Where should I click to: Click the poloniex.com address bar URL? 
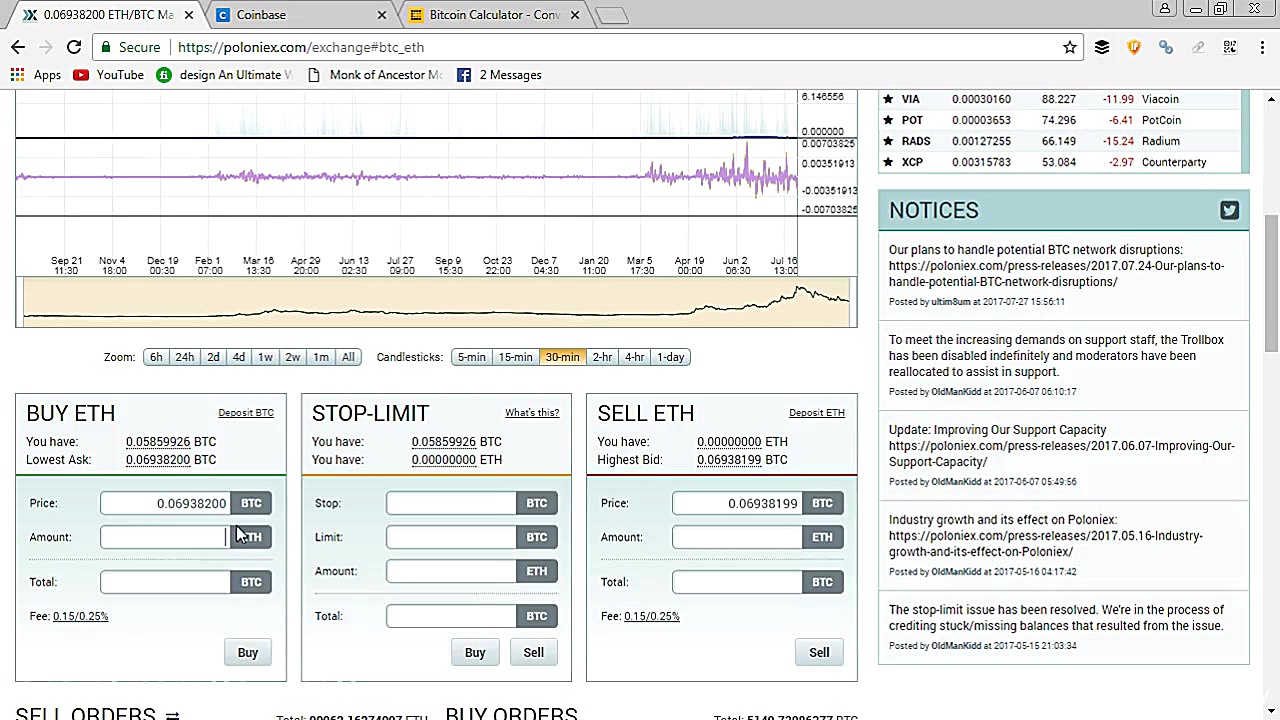coord(300,47)
